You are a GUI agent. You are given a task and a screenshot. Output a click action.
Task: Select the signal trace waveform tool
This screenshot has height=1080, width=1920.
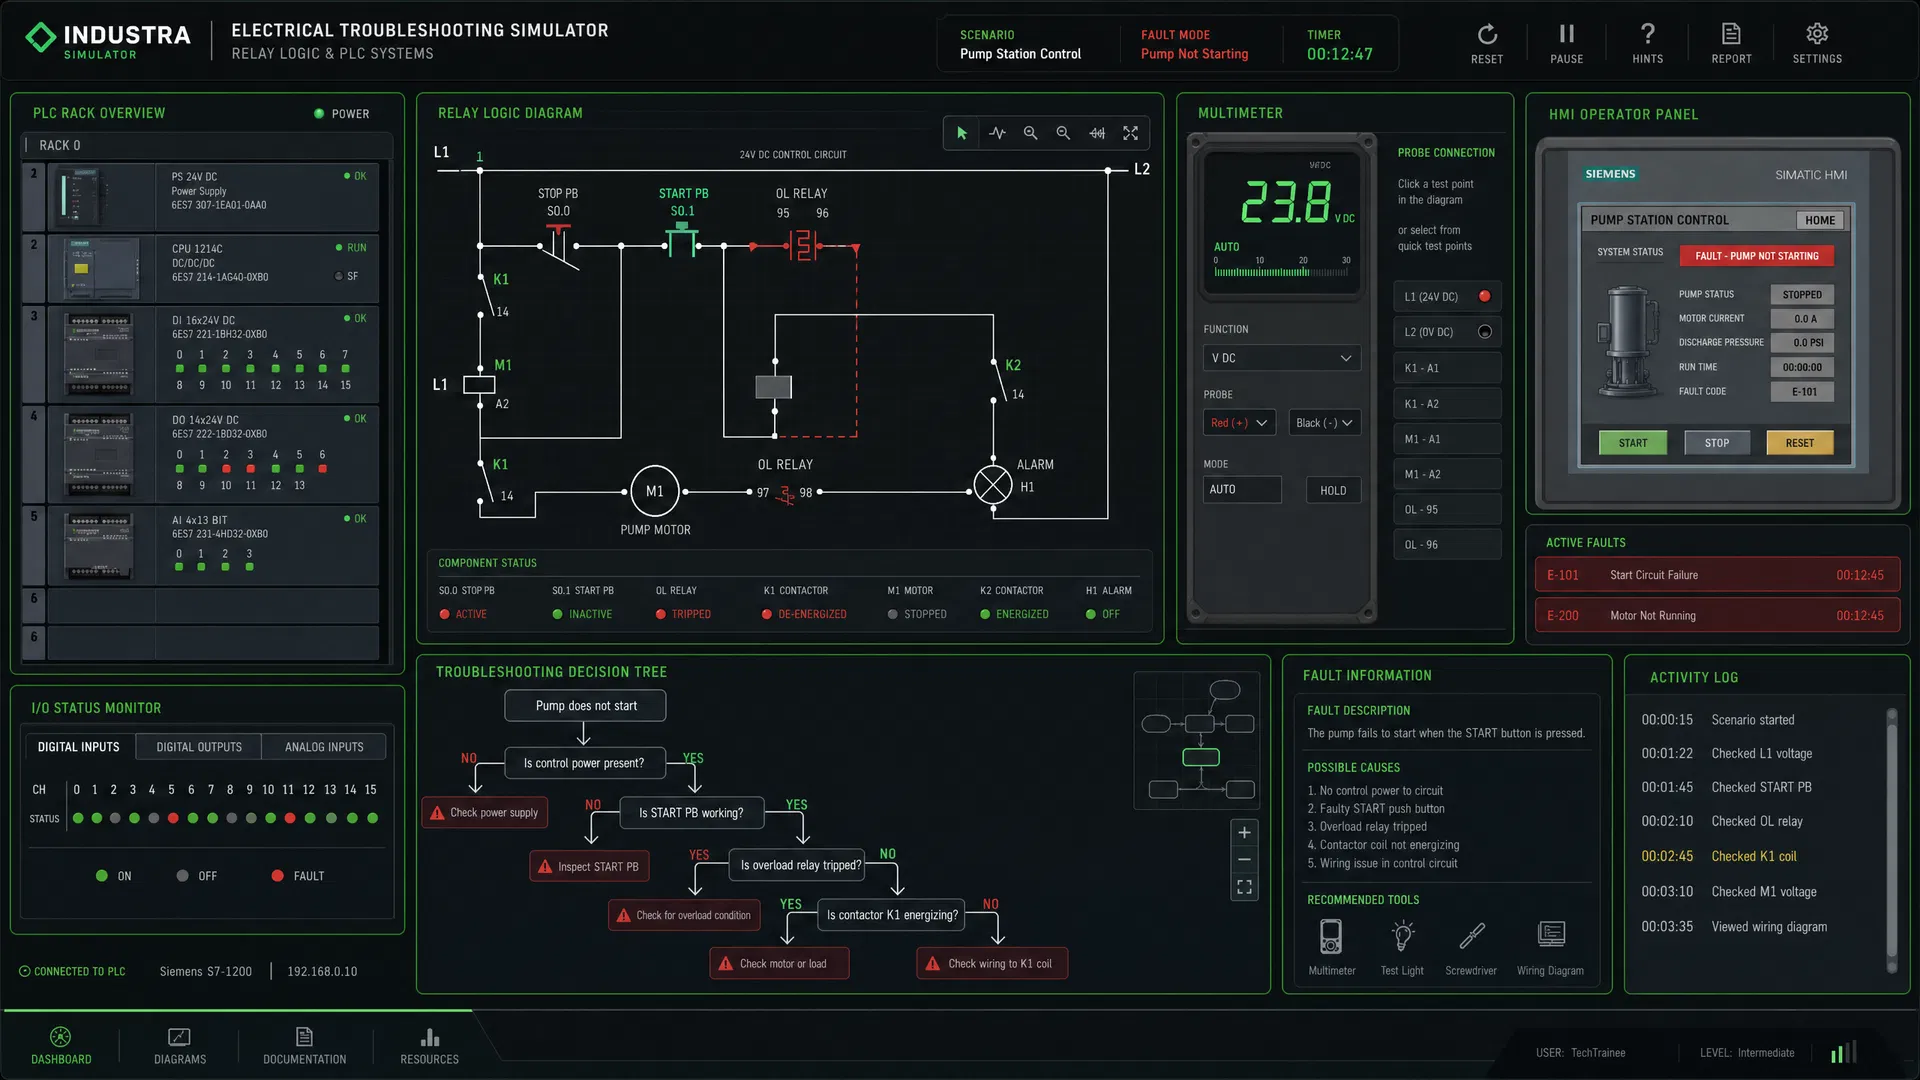click(x=997, y=133)
